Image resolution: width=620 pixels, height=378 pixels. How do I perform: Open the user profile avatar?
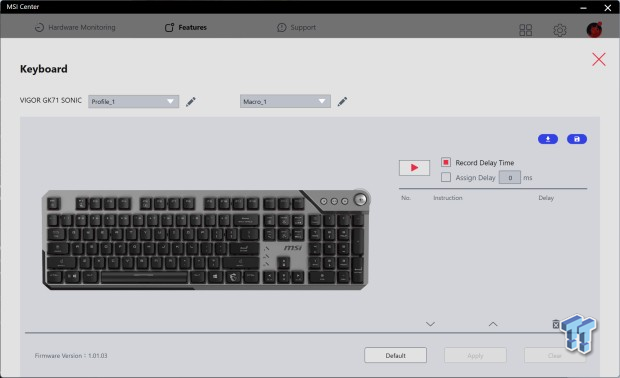(x=594, y=30)
